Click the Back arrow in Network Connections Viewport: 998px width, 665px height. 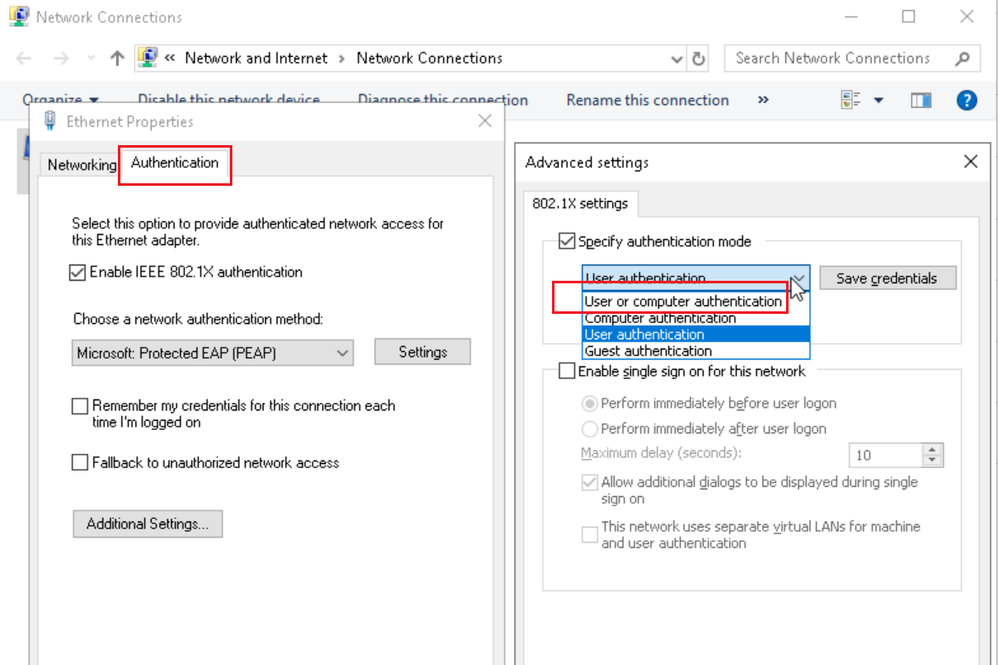coord(24,59)
